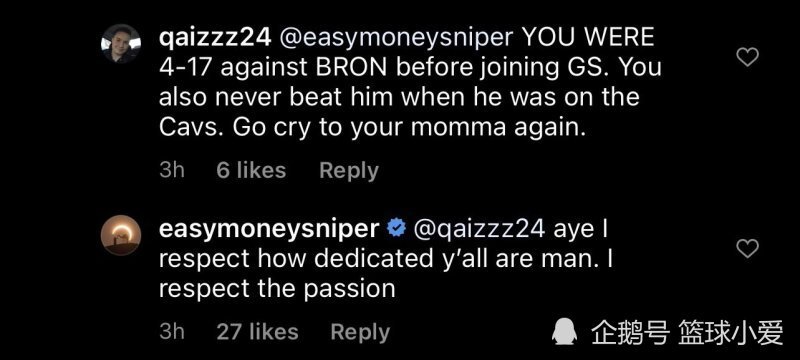Open qaizzz24's profile picture
Image resolution: width=800 pixels, height=360 pixels.
(x=121, y=44)
